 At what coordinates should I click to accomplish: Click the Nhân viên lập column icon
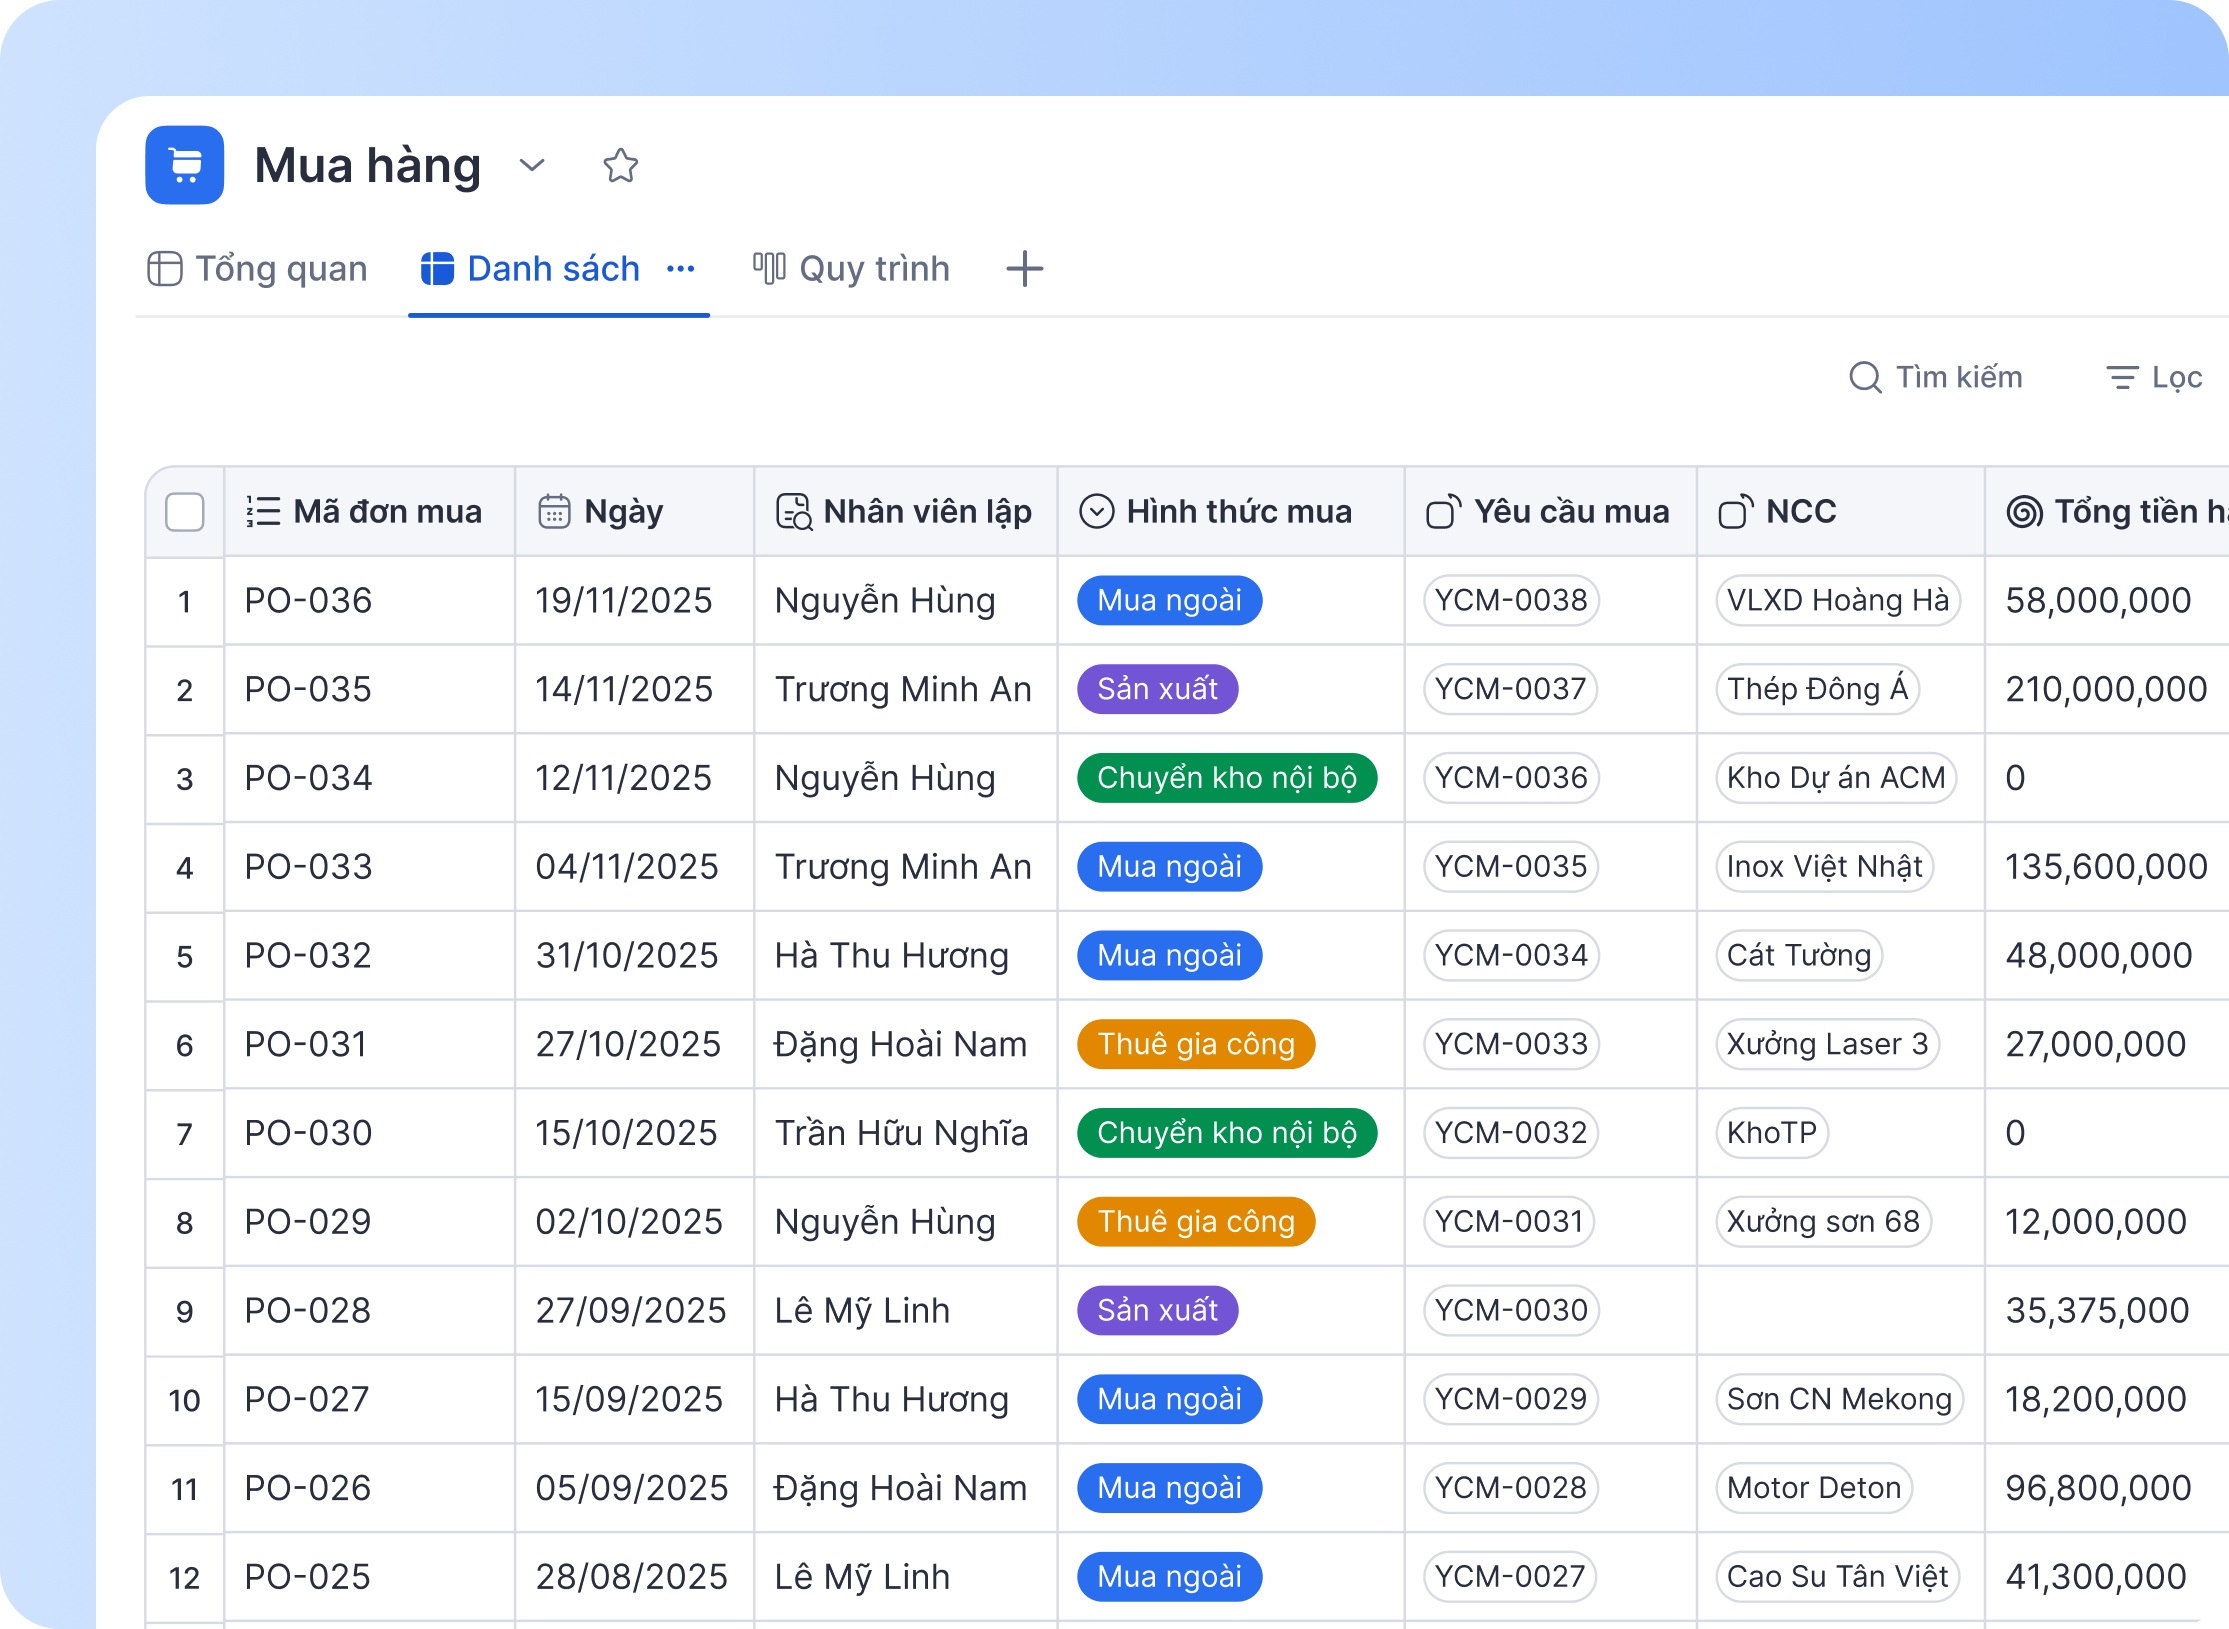coord(794,512)
